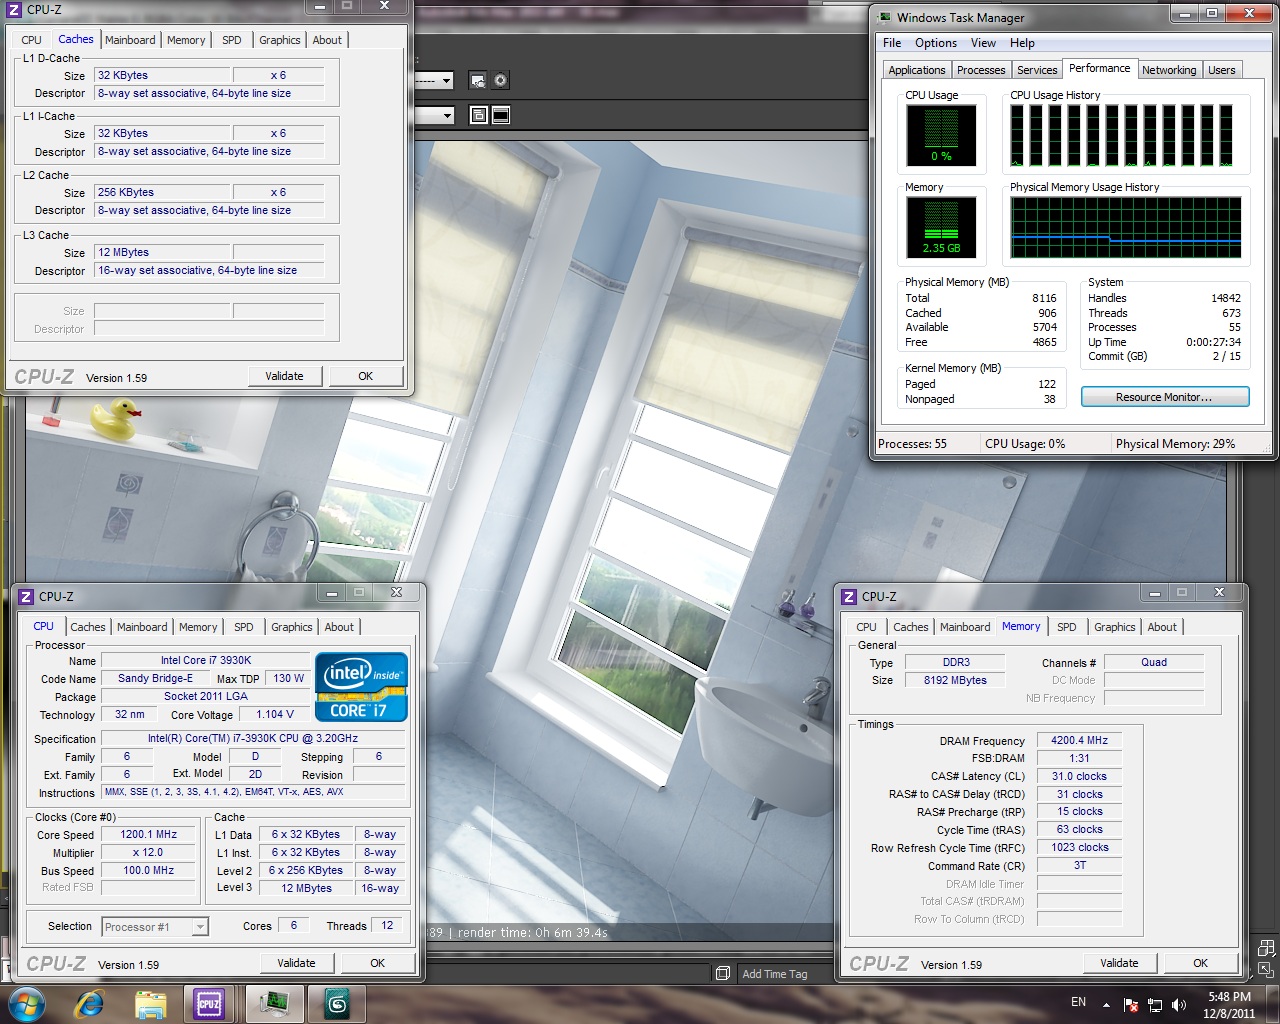Click OK in the Caches CPU-Z window
Screen dimensions: 1280x1024
point(365,376)
